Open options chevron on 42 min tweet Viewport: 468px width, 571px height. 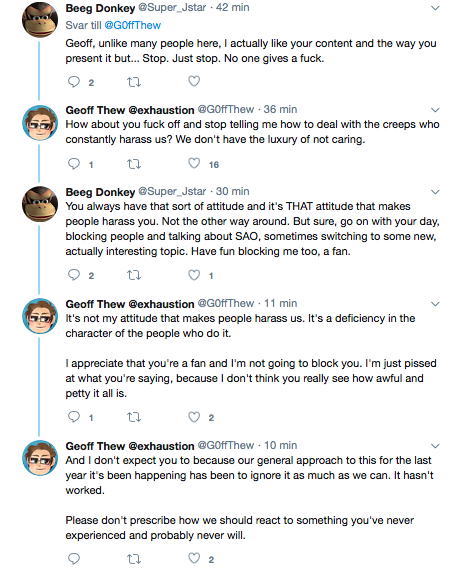coord(435,8)
